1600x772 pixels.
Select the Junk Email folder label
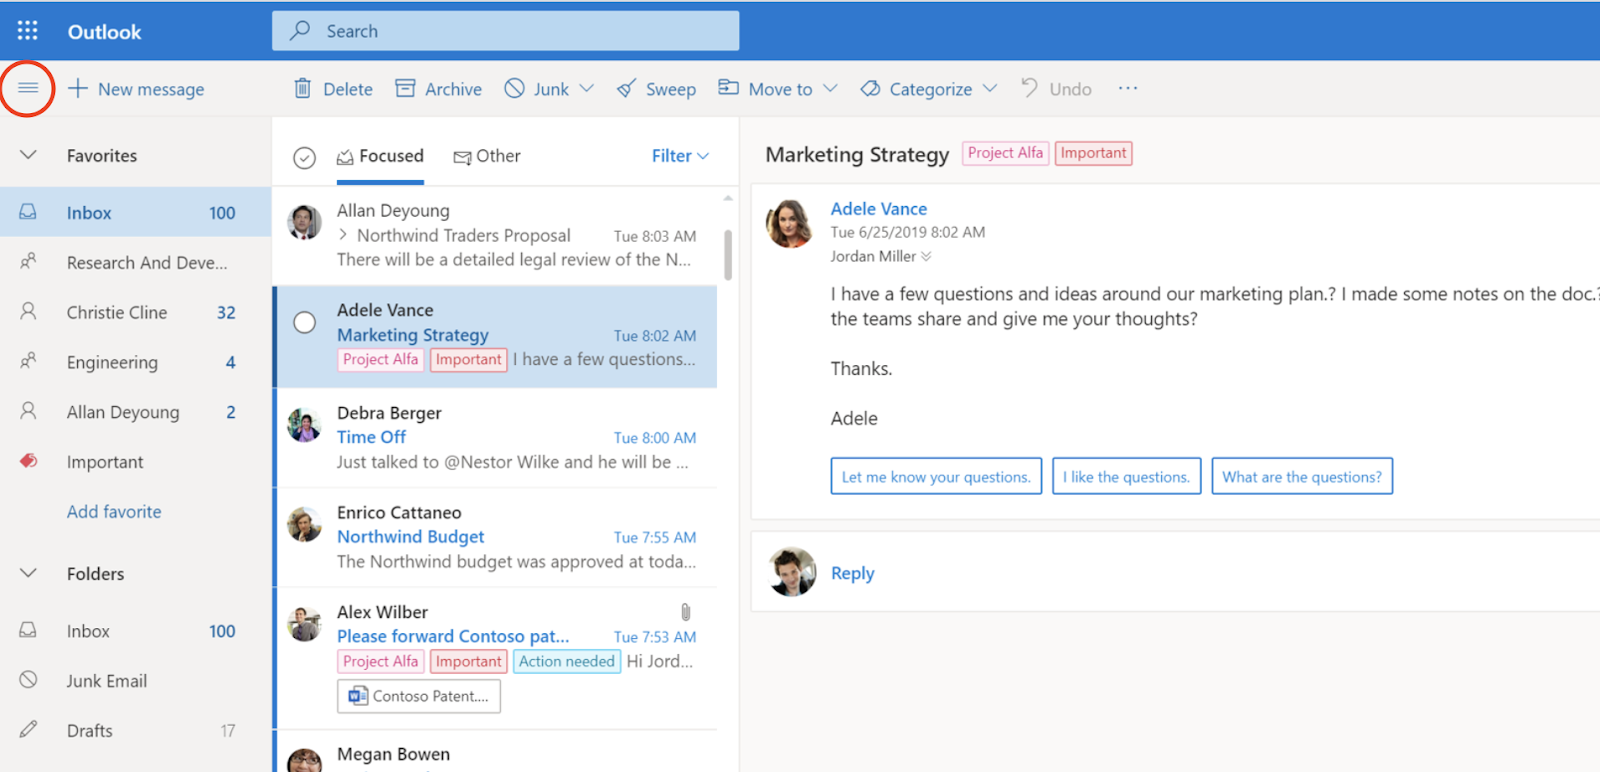click(x=107, y=681)
